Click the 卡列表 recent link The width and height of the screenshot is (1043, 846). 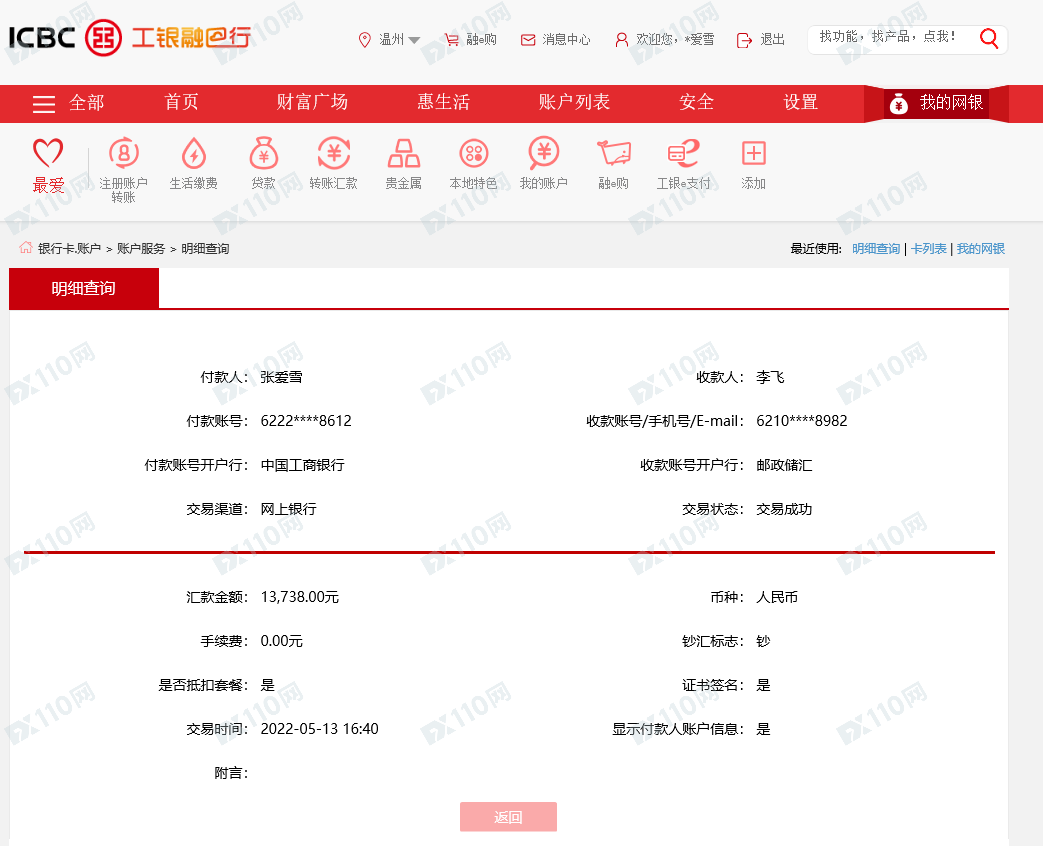click(x=928, y=249)
